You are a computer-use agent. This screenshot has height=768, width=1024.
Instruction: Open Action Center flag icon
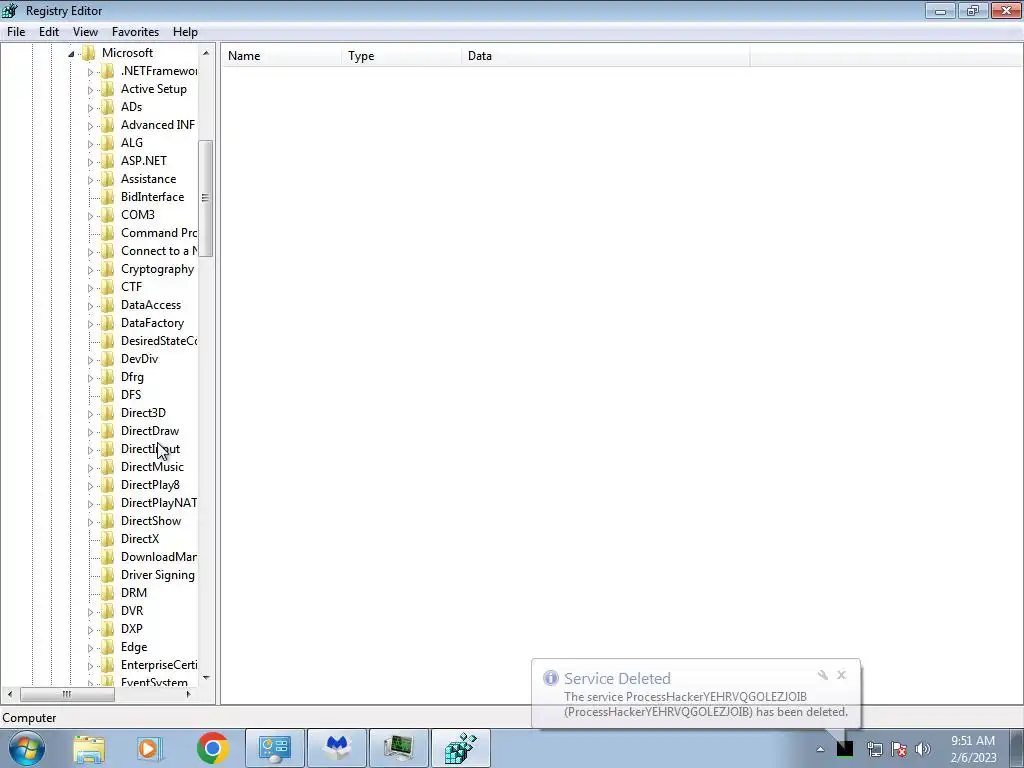(x=899, y=749)
